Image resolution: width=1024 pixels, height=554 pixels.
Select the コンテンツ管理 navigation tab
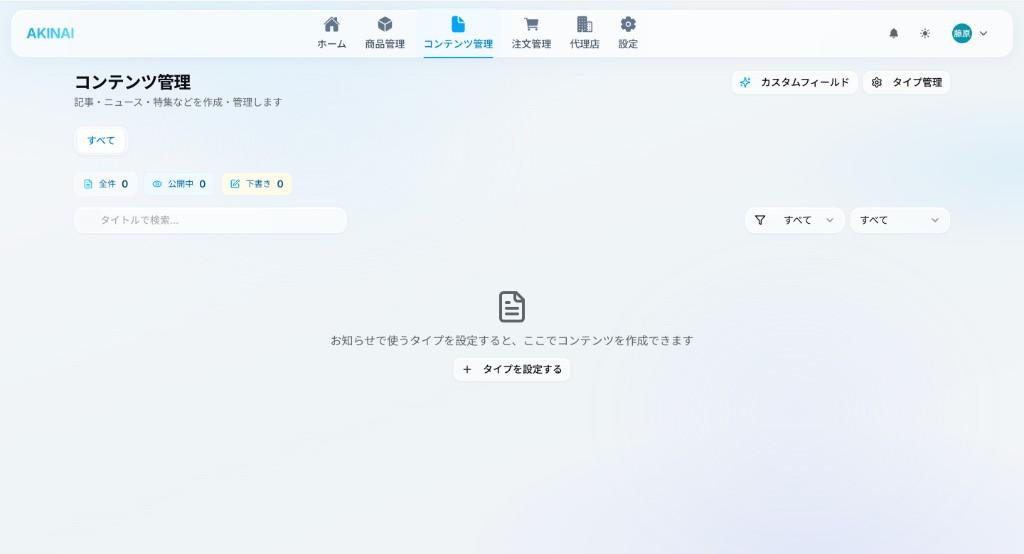(x=458, y=33)
